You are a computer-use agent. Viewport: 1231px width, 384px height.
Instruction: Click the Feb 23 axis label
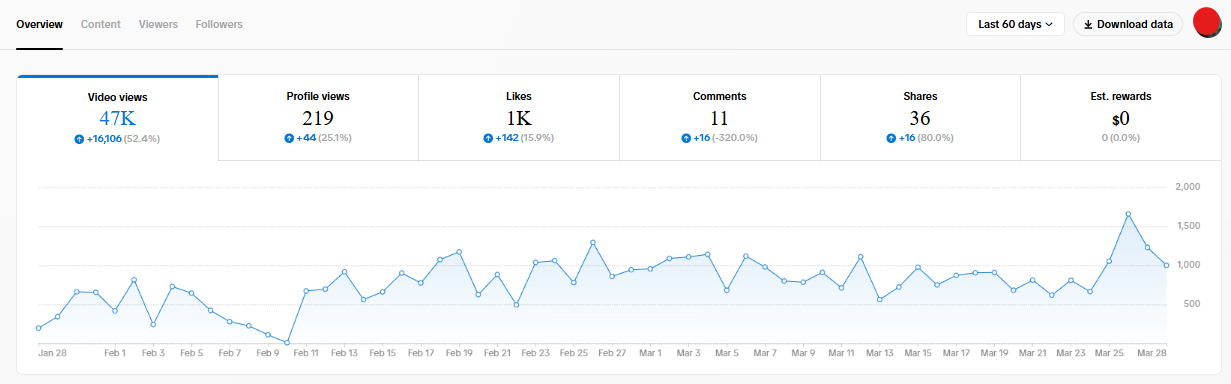(536, 353)
